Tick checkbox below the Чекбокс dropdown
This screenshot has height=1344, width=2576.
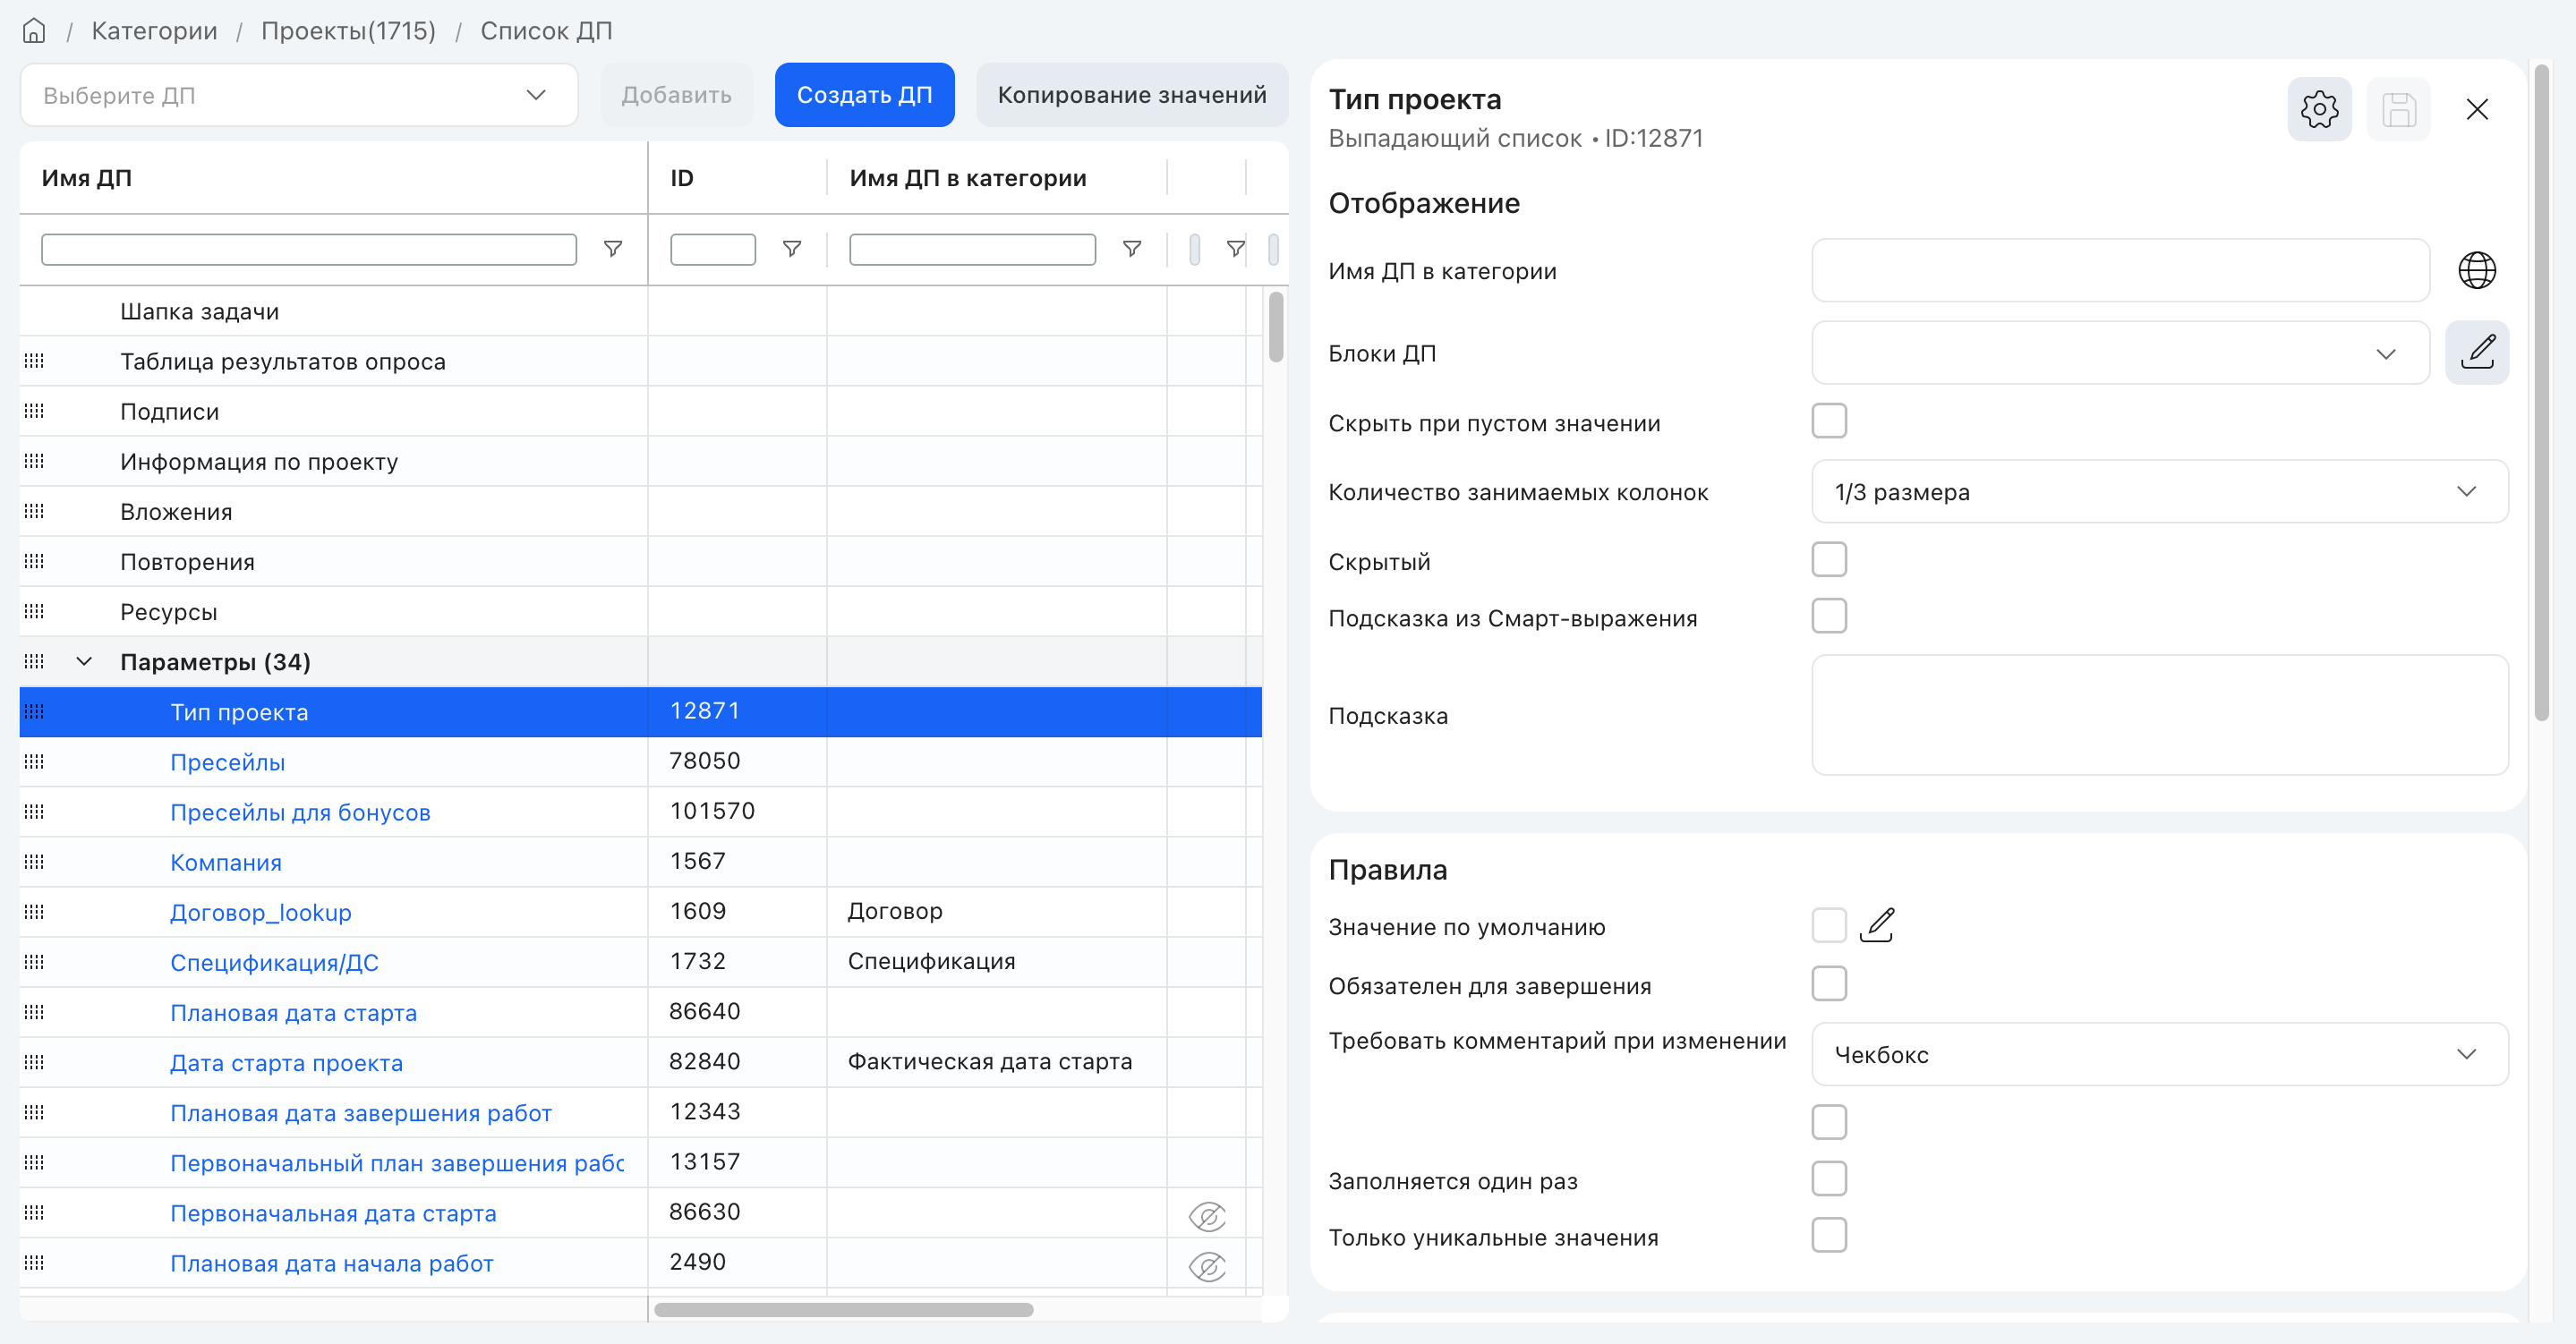(1829, 1122)
